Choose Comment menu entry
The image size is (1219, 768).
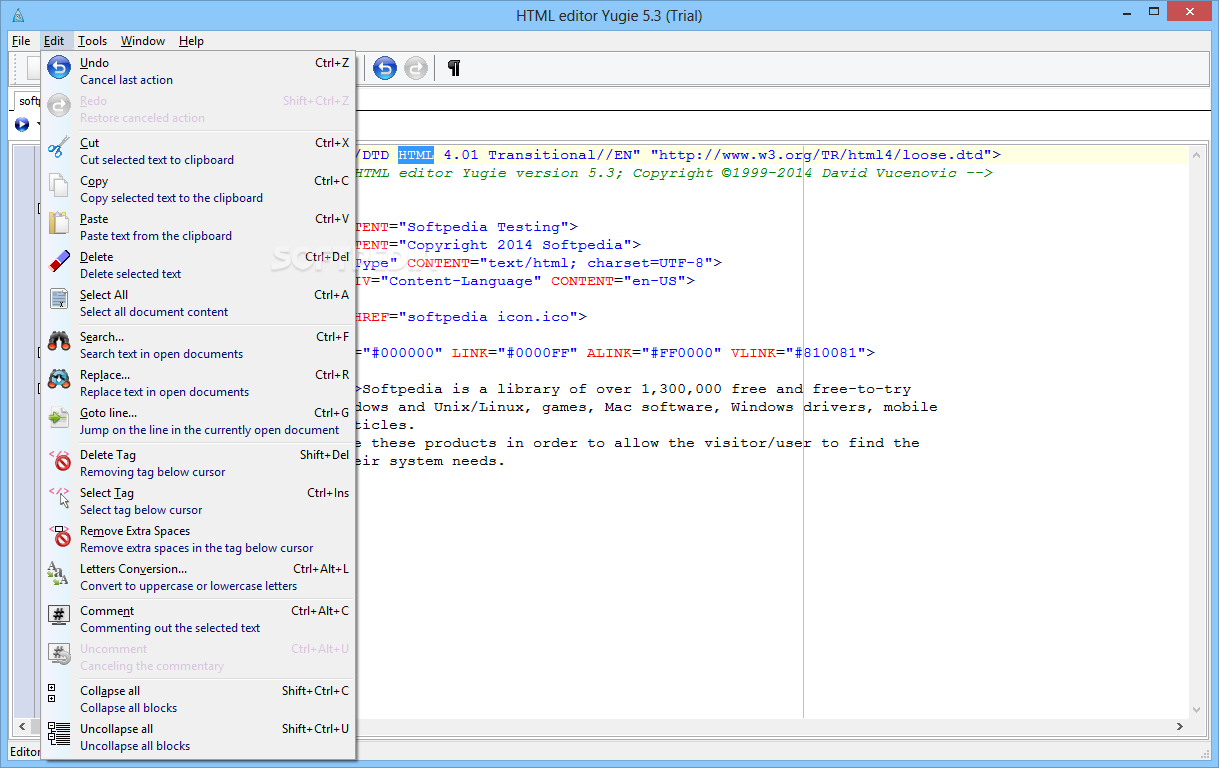(199, 619)
